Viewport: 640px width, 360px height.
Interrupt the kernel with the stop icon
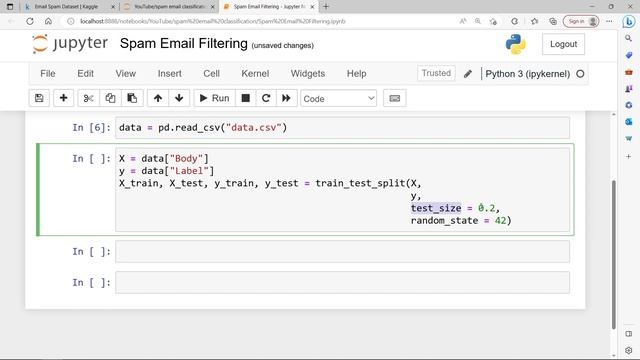tap(246, 98)
